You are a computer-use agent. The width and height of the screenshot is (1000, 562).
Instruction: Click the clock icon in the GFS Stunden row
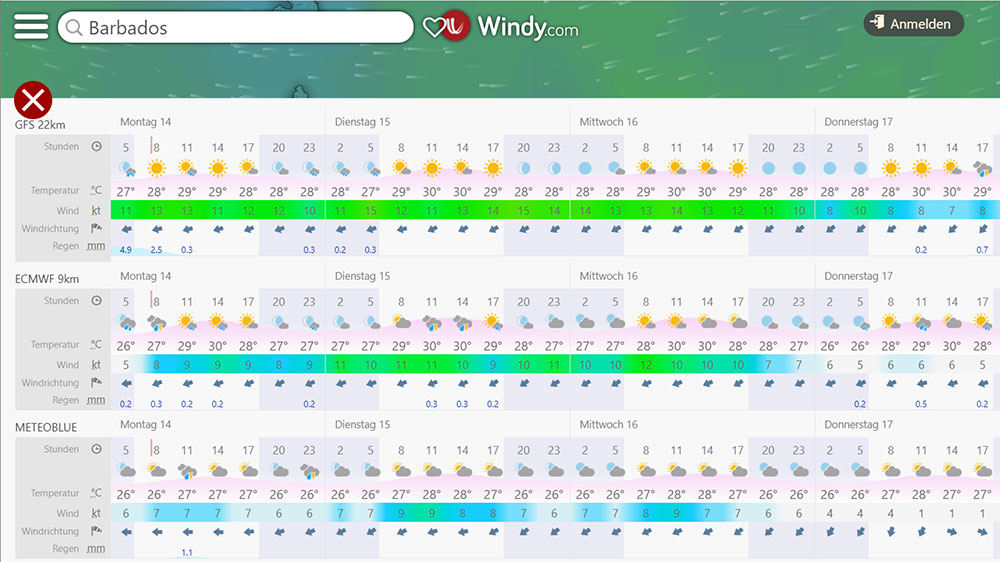coord(96,147)
